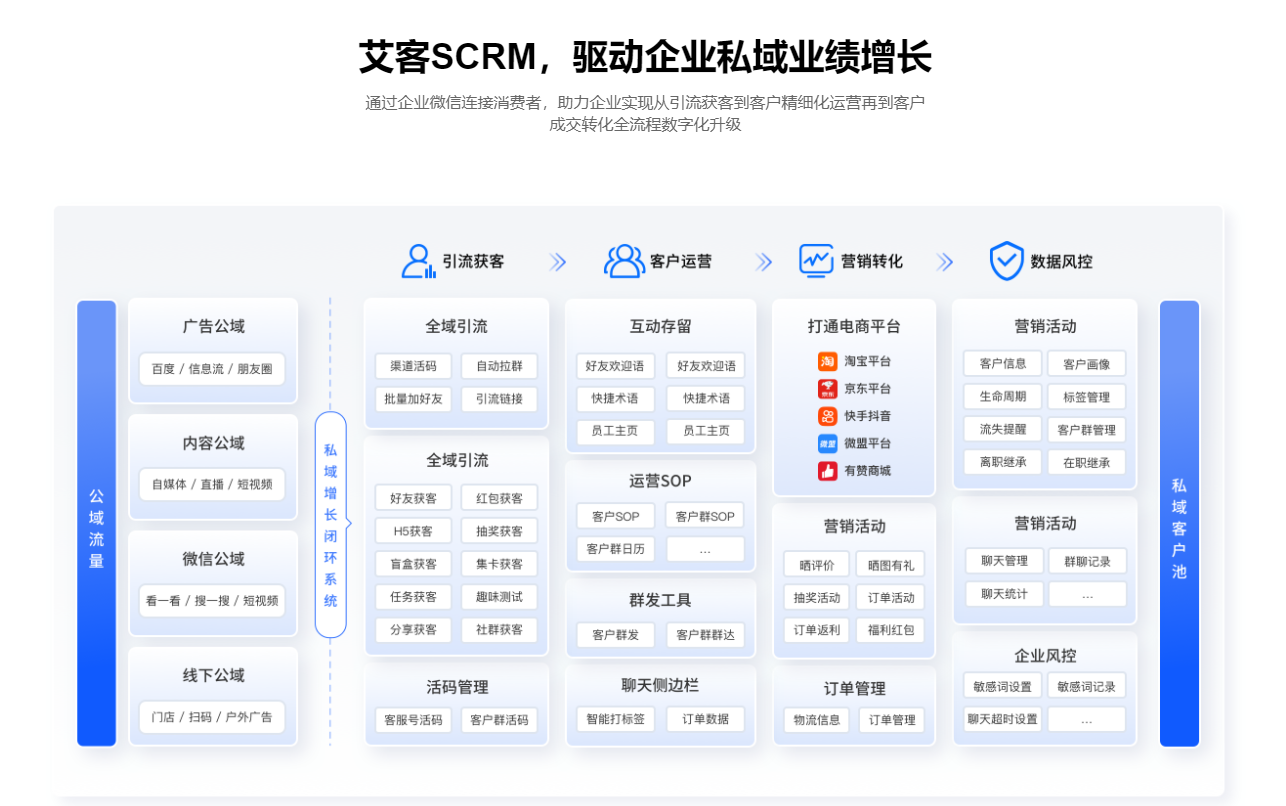1286x806 pixels.
Task: Click the 百度 / 信息流 / 朋友圈 label
Action: point(212,369)
